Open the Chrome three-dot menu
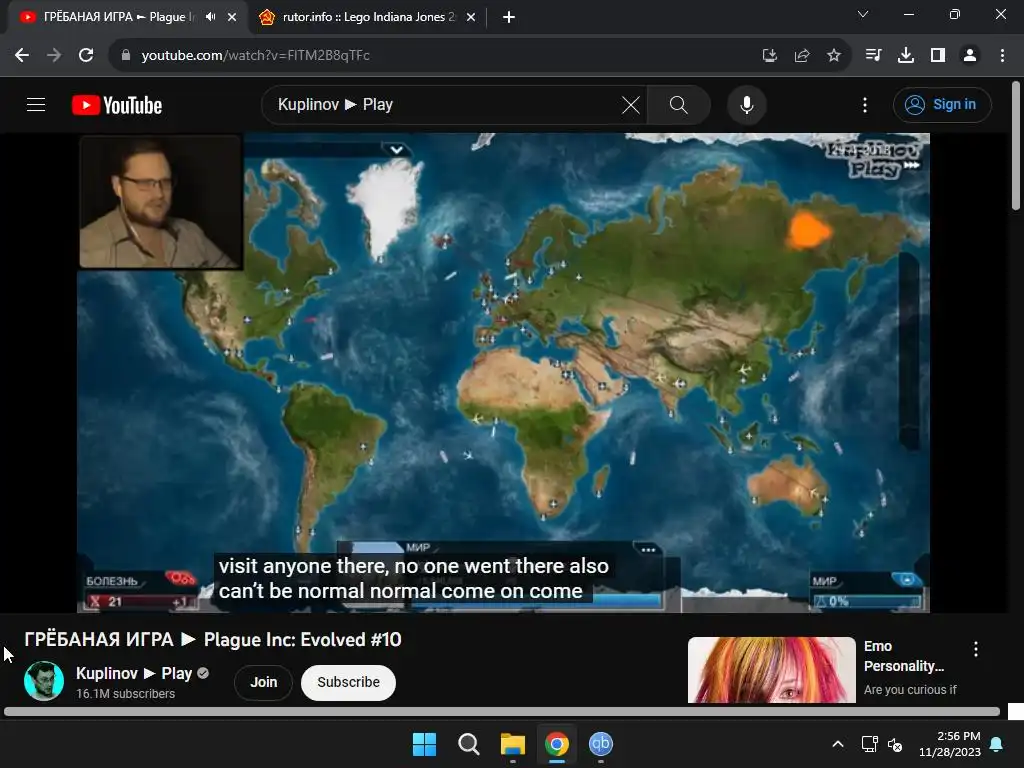 [1002, 55]
